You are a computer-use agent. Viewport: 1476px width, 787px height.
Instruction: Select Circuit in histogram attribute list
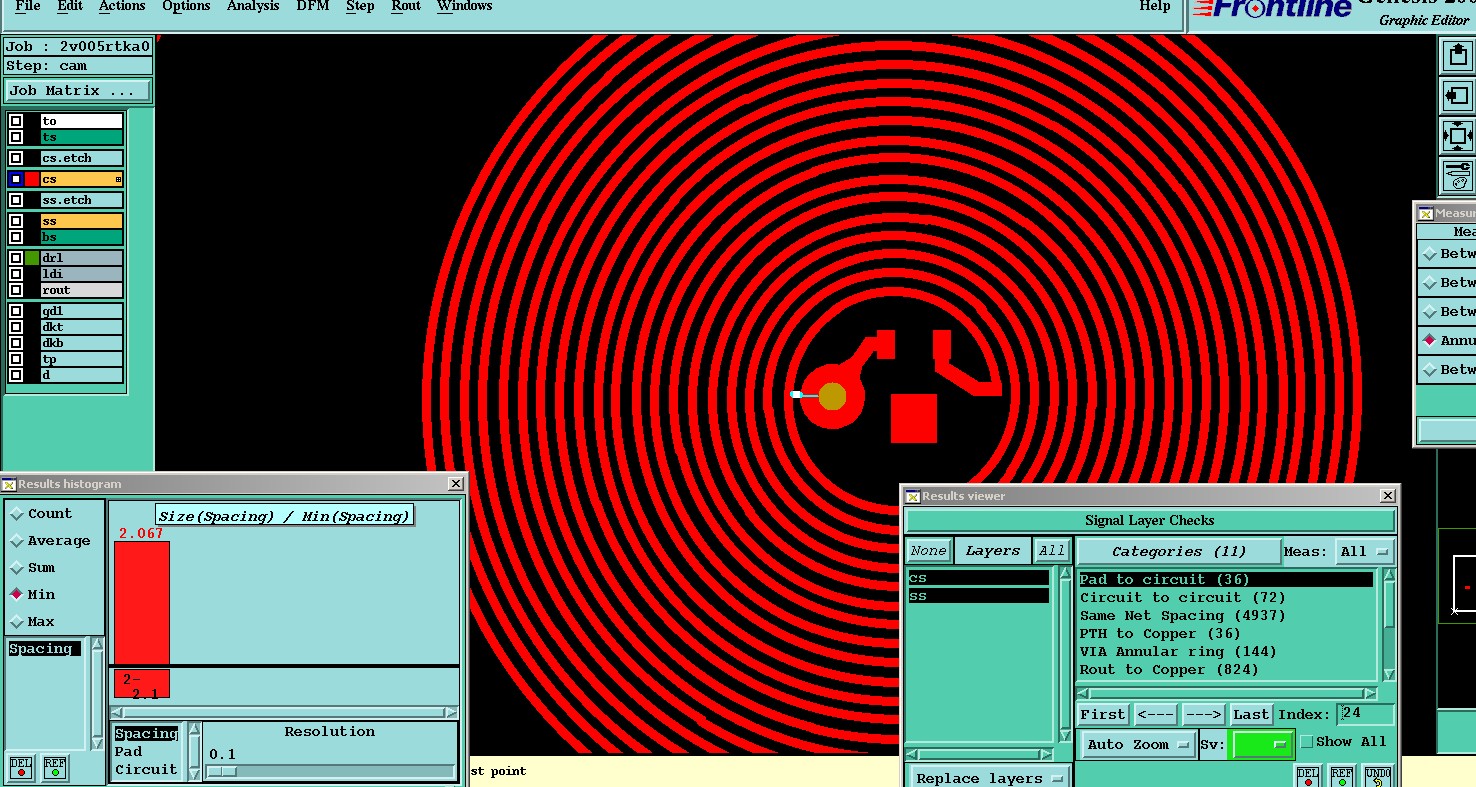click(146, 770)
